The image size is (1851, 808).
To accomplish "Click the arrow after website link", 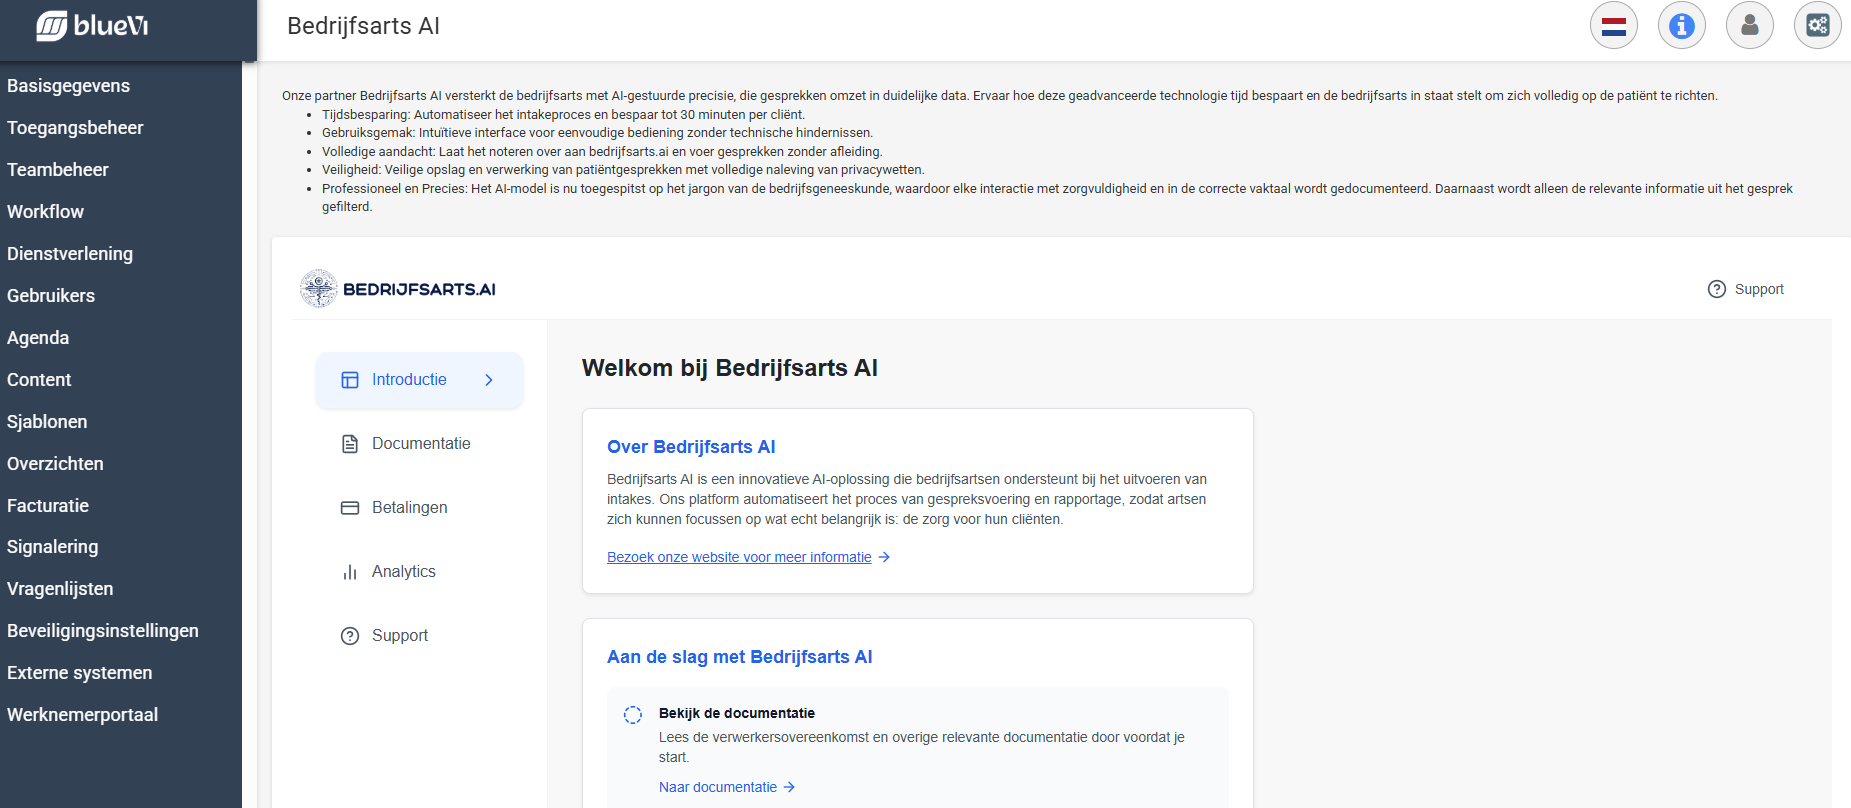I will (x=884, y=557).
